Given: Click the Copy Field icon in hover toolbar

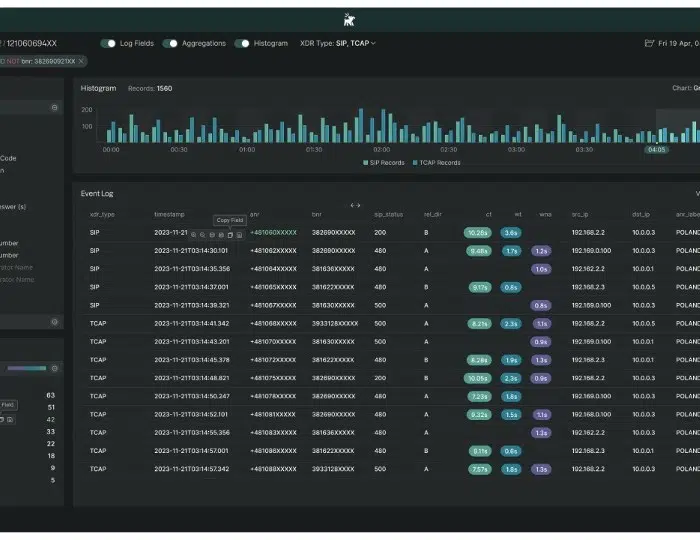Looking at the screenshot, I should pos(230,235).
